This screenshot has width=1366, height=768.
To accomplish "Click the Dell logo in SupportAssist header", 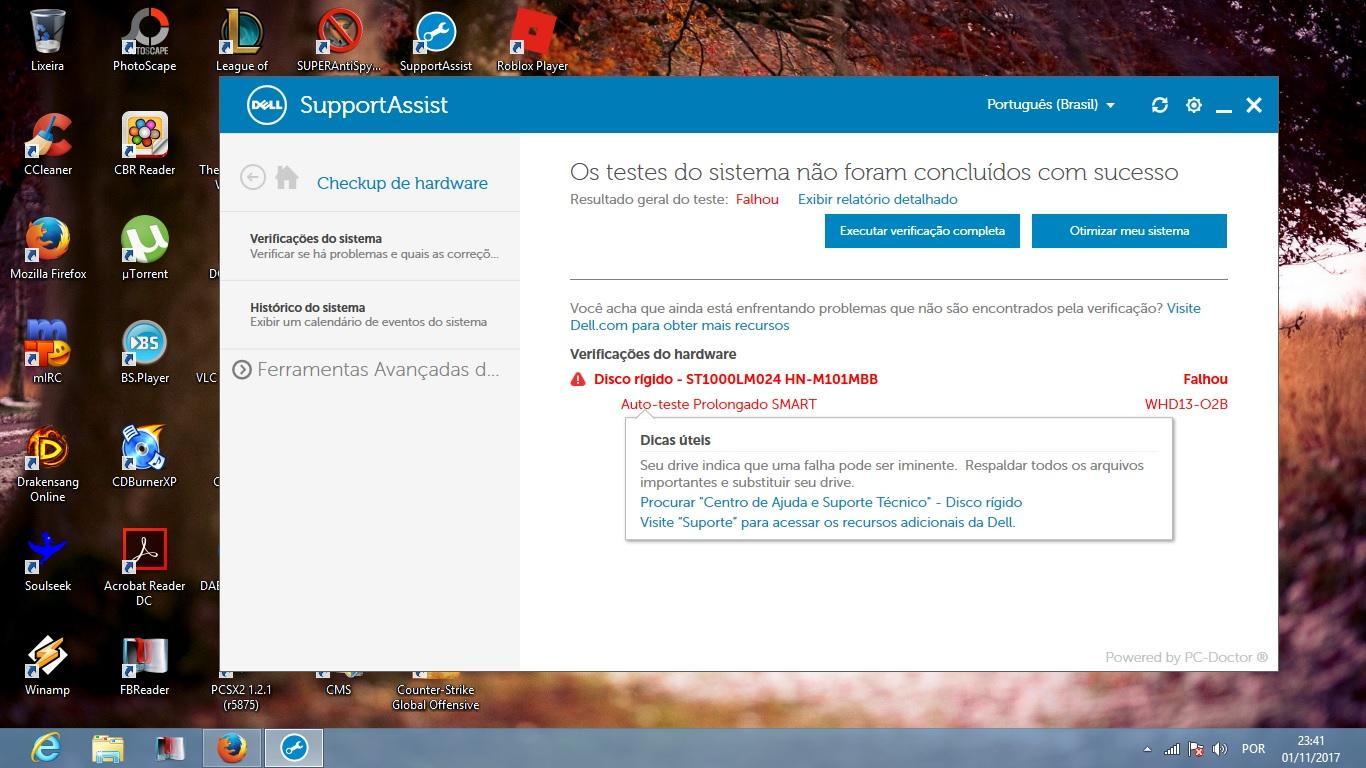I will click(267, 105).
